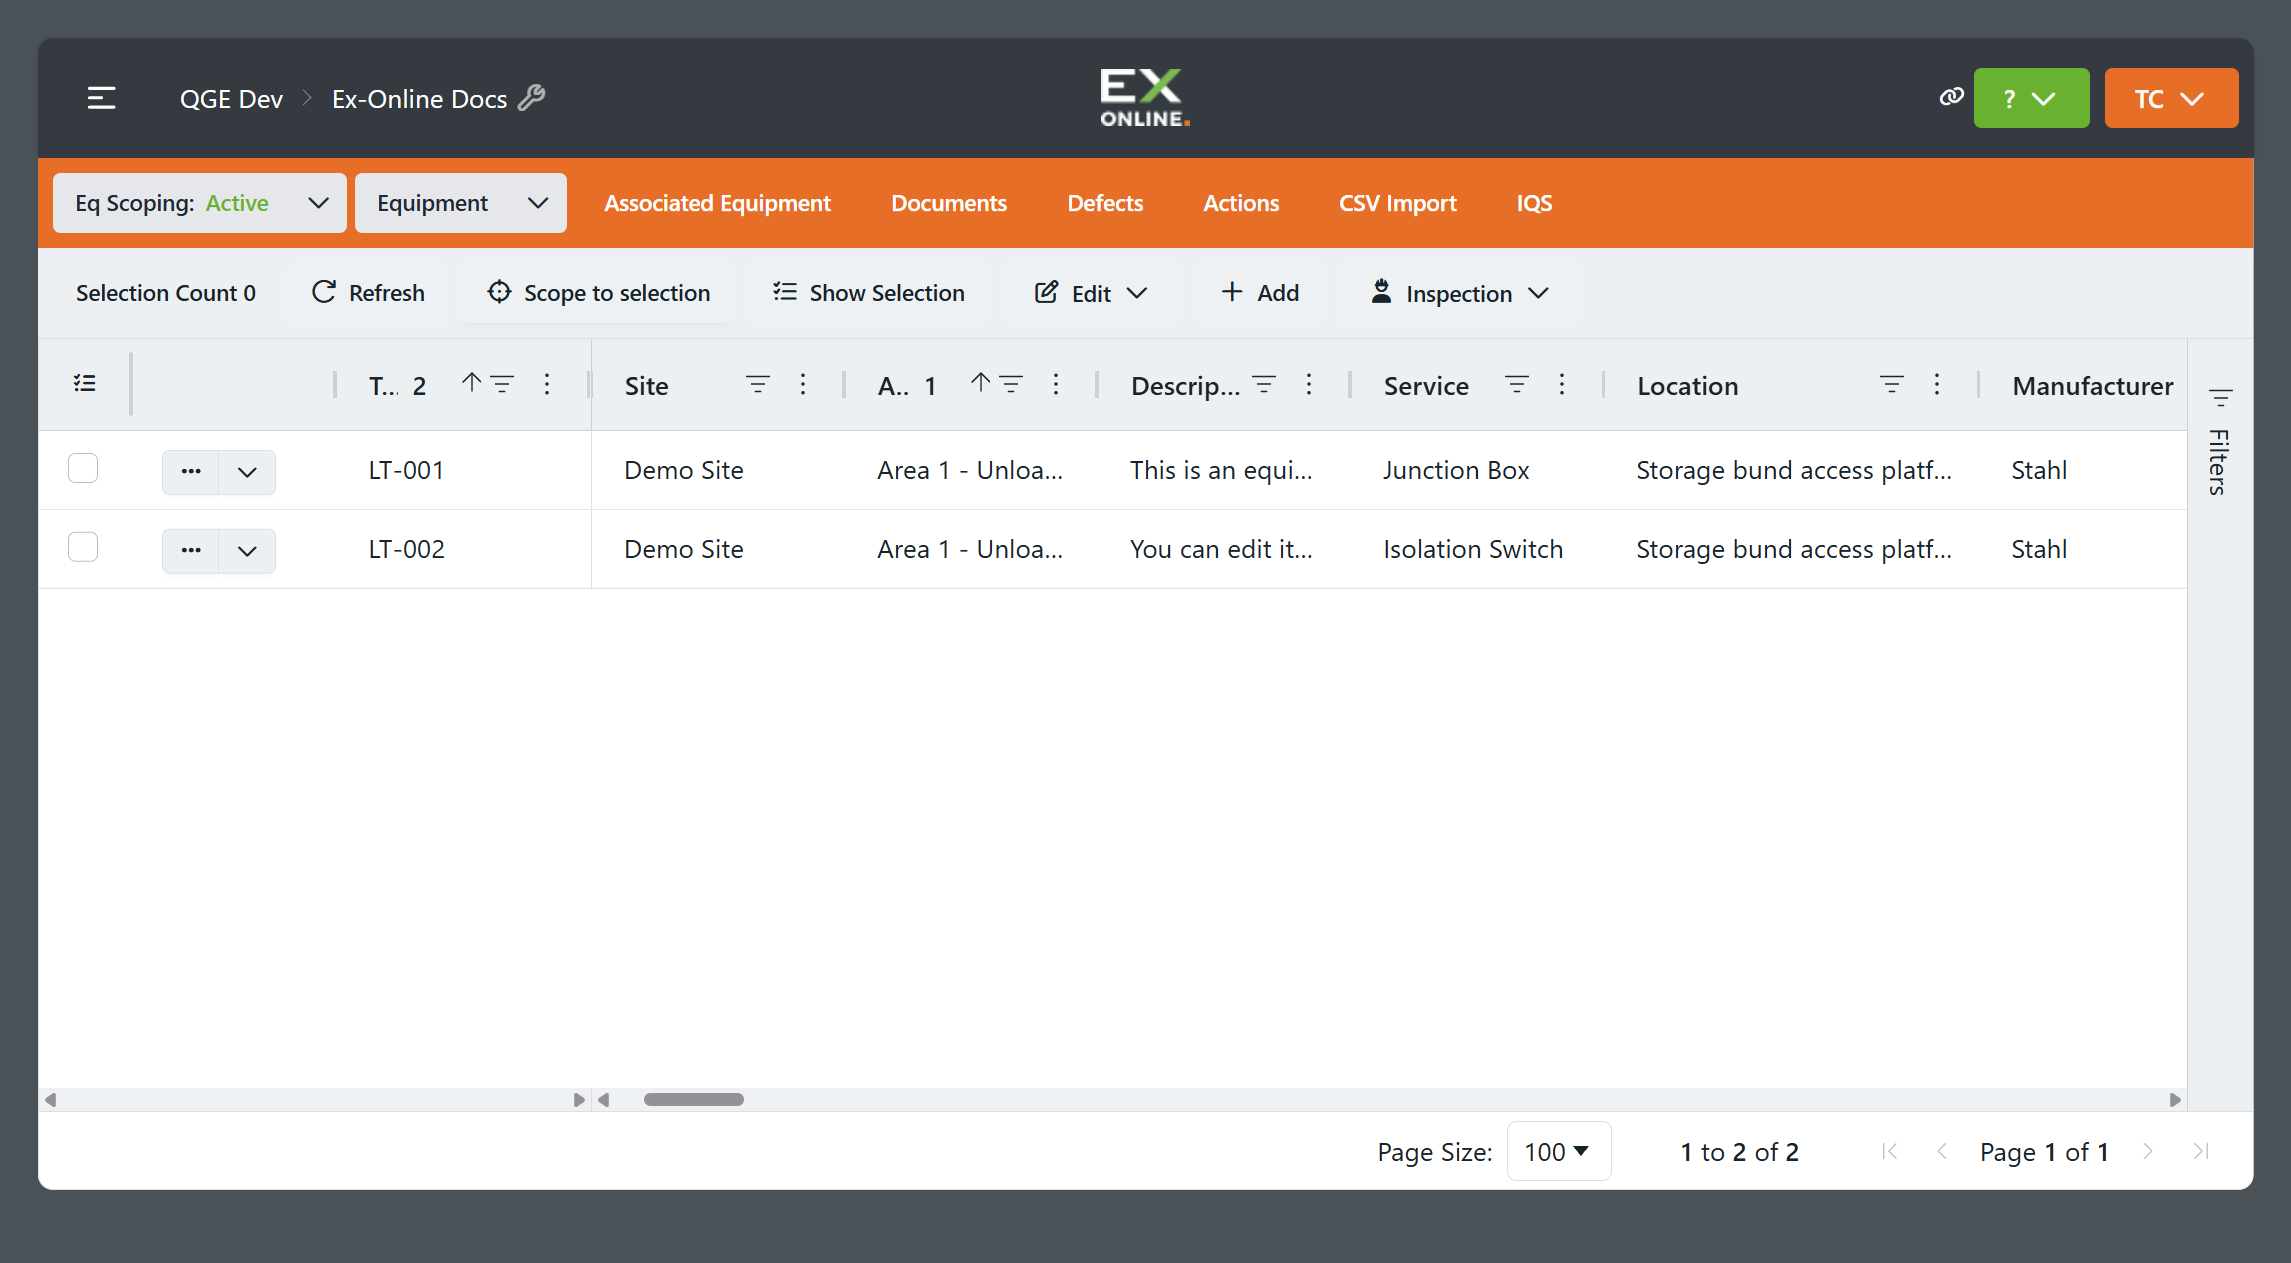Click the wrench icon beside Ex-Online Docs

tap(532, 97)
